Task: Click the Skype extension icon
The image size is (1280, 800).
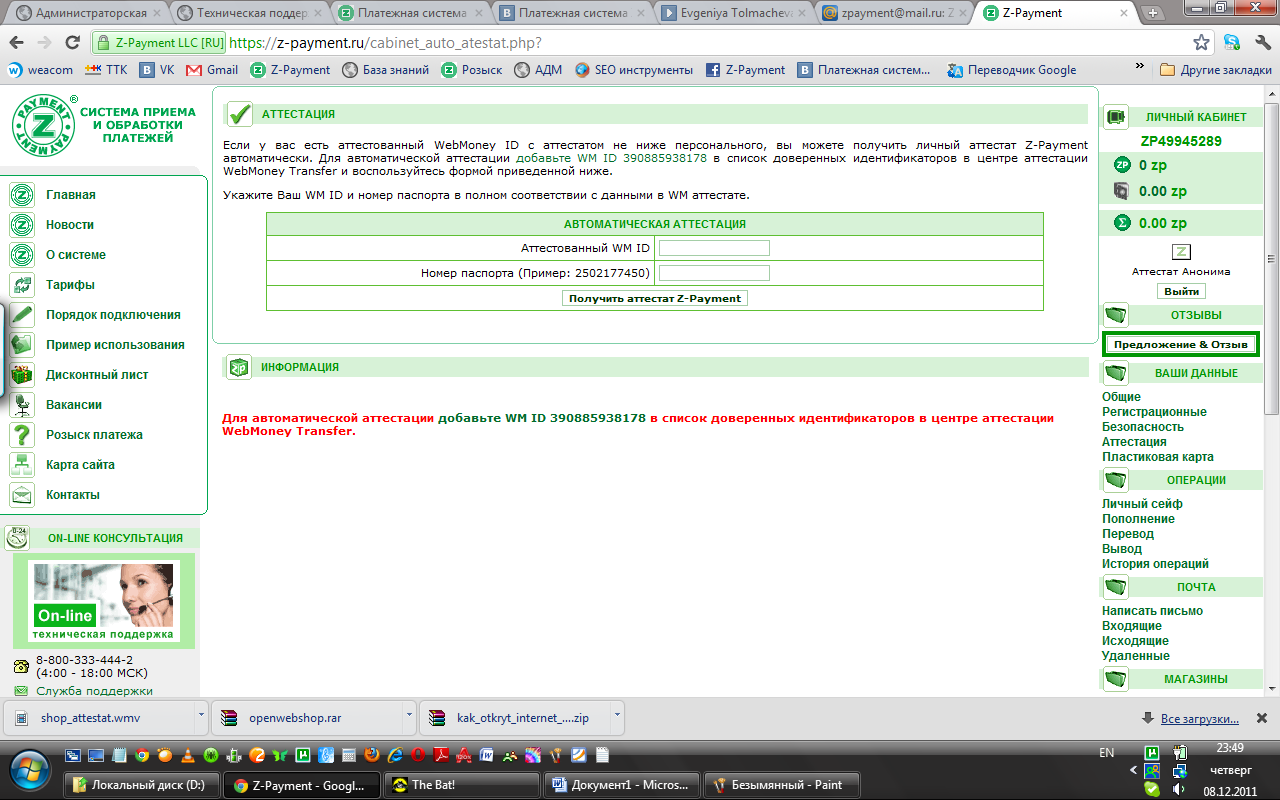Action: pyautogui.click(x=1232, y=43)
